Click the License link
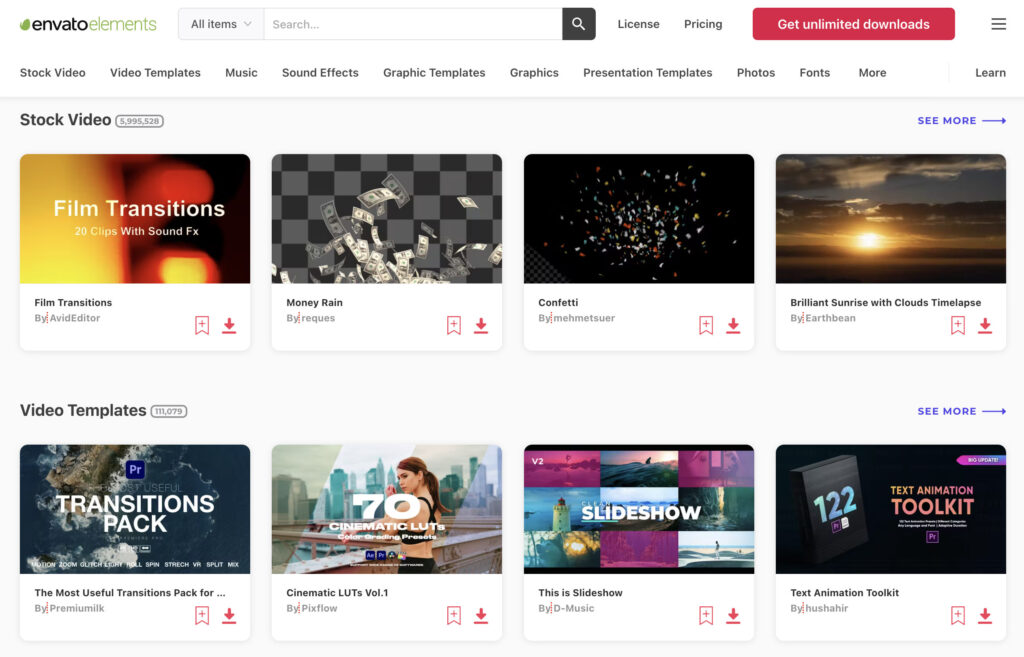 click(x=638, y=24)
